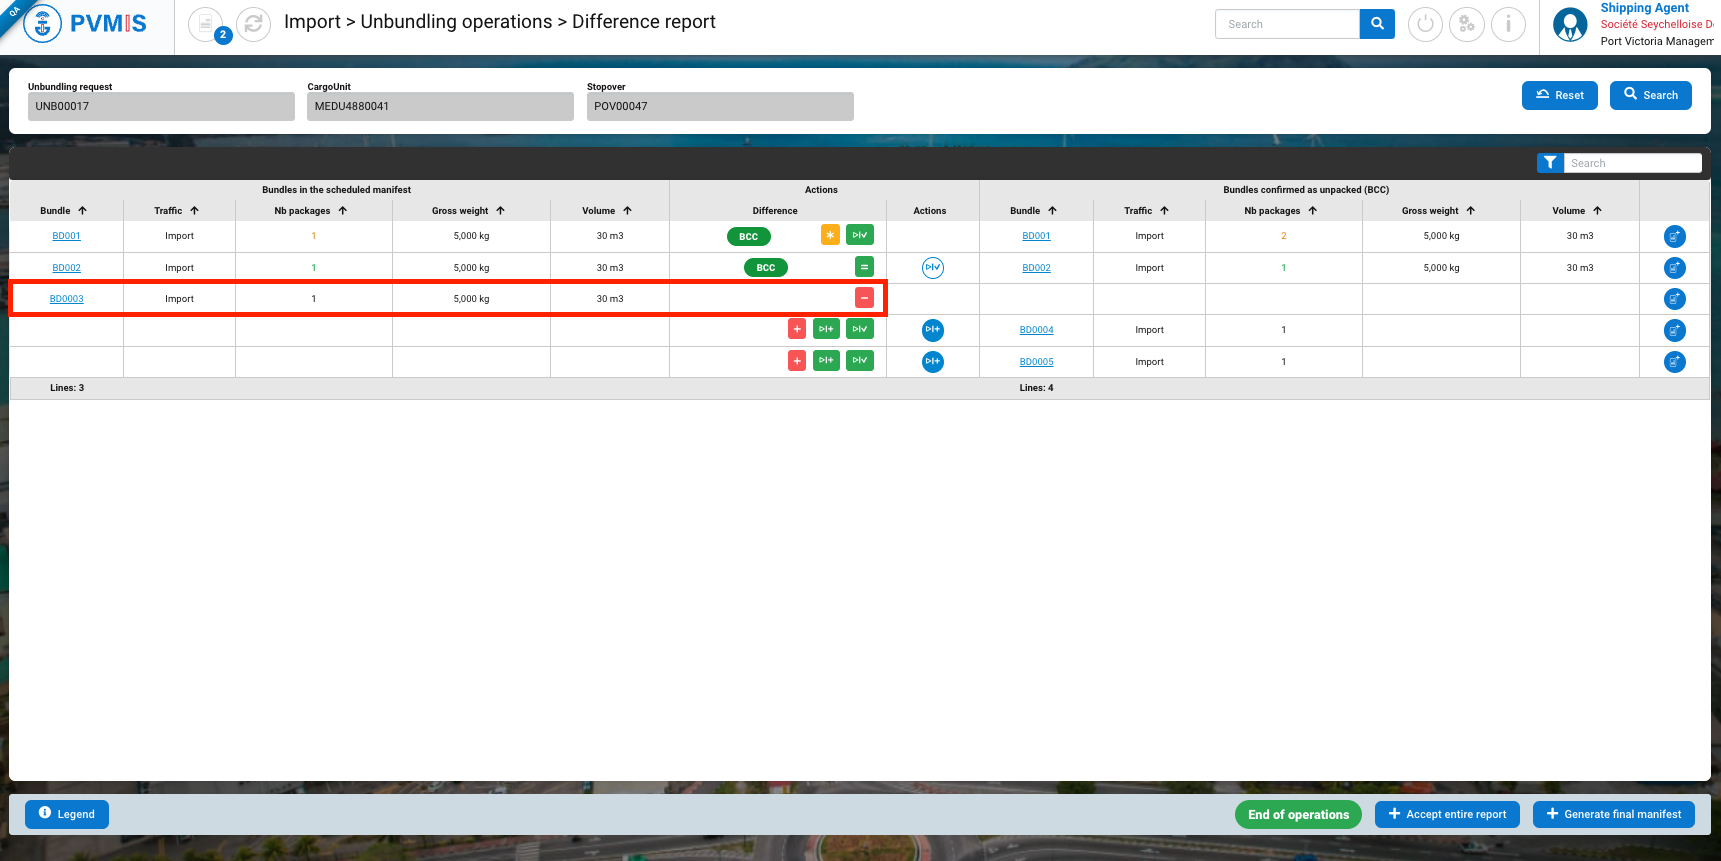The height and width of the screenshot is (861, 1721).
Task: Click the red plus icon in BD0004 row
Action: coord(797,329)
